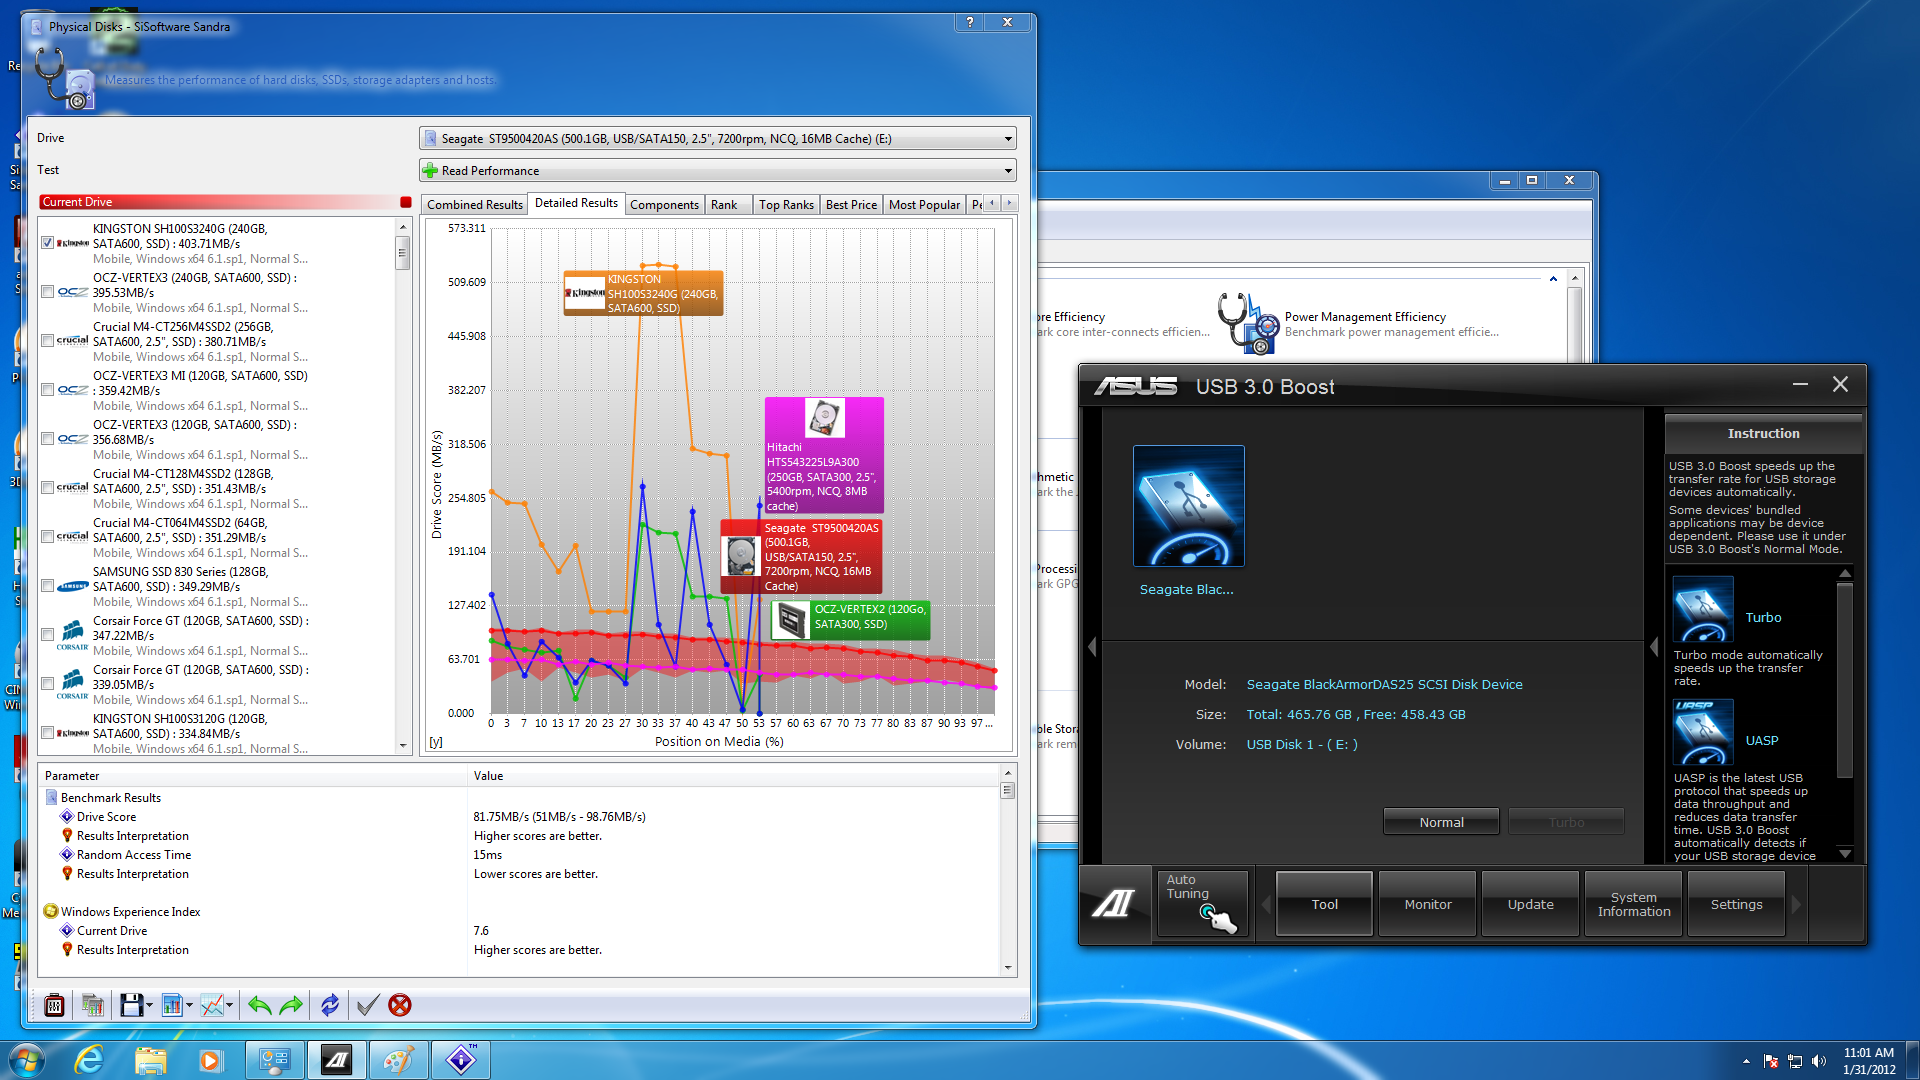Screen dimensions: 1920x1080
Task: Click the red Current Drive color square
Action: 406,202
